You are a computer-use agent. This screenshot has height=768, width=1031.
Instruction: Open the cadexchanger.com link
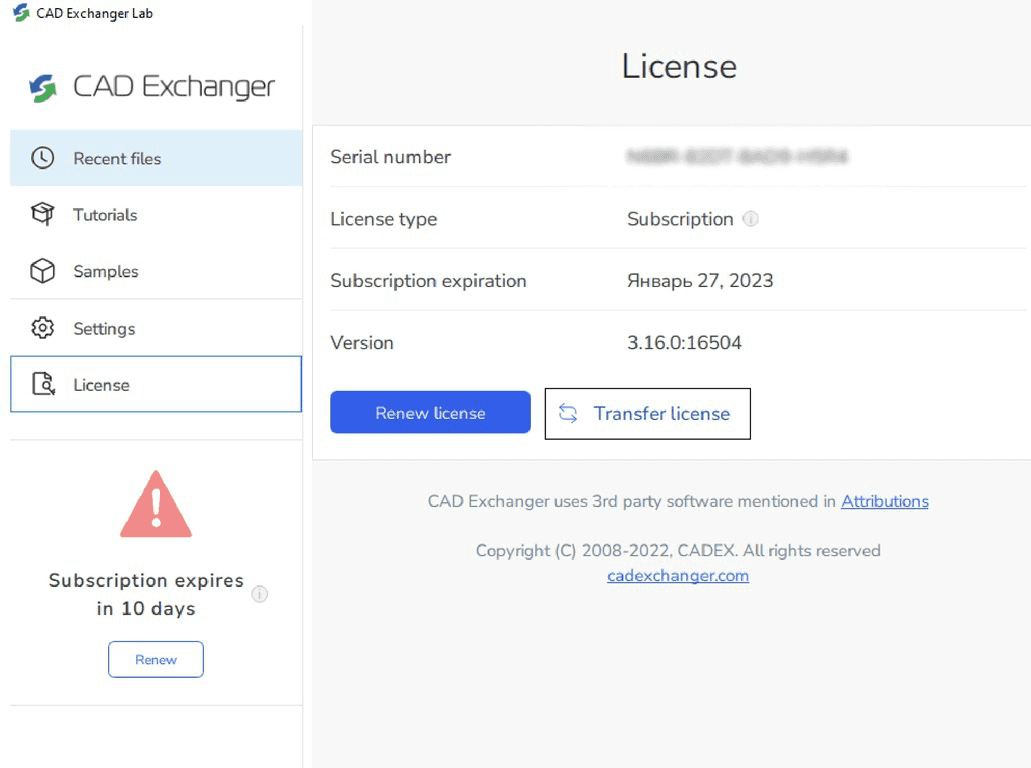click(678, 576)
